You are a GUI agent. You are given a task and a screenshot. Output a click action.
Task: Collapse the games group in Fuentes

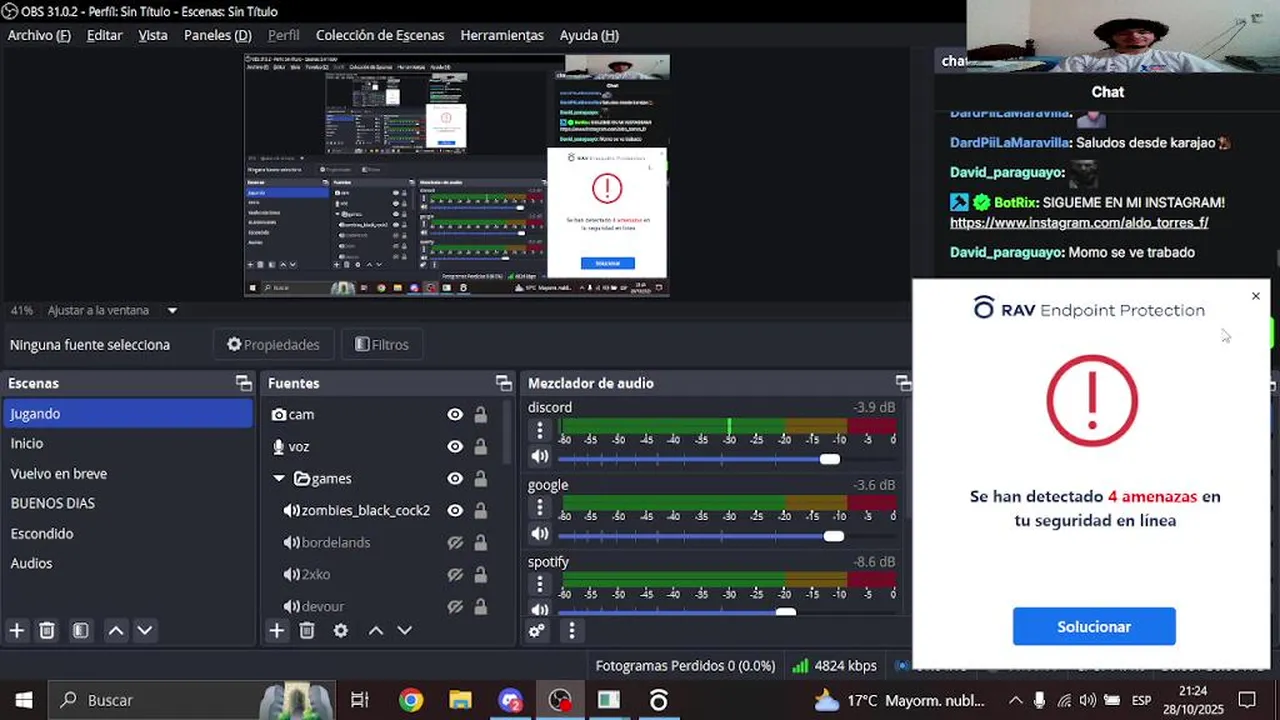pyautogui.click(x=279, y=478)
